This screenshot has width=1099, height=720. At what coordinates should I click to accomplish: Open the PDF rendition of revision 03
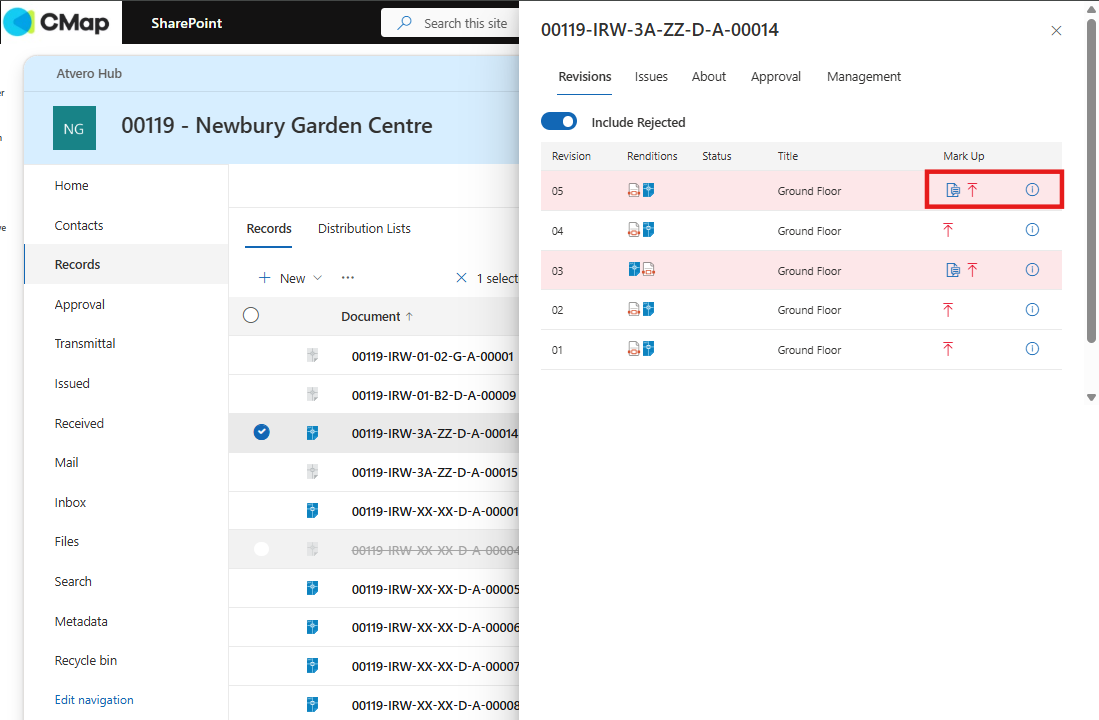pyautogui.click(x=648, y=269)
